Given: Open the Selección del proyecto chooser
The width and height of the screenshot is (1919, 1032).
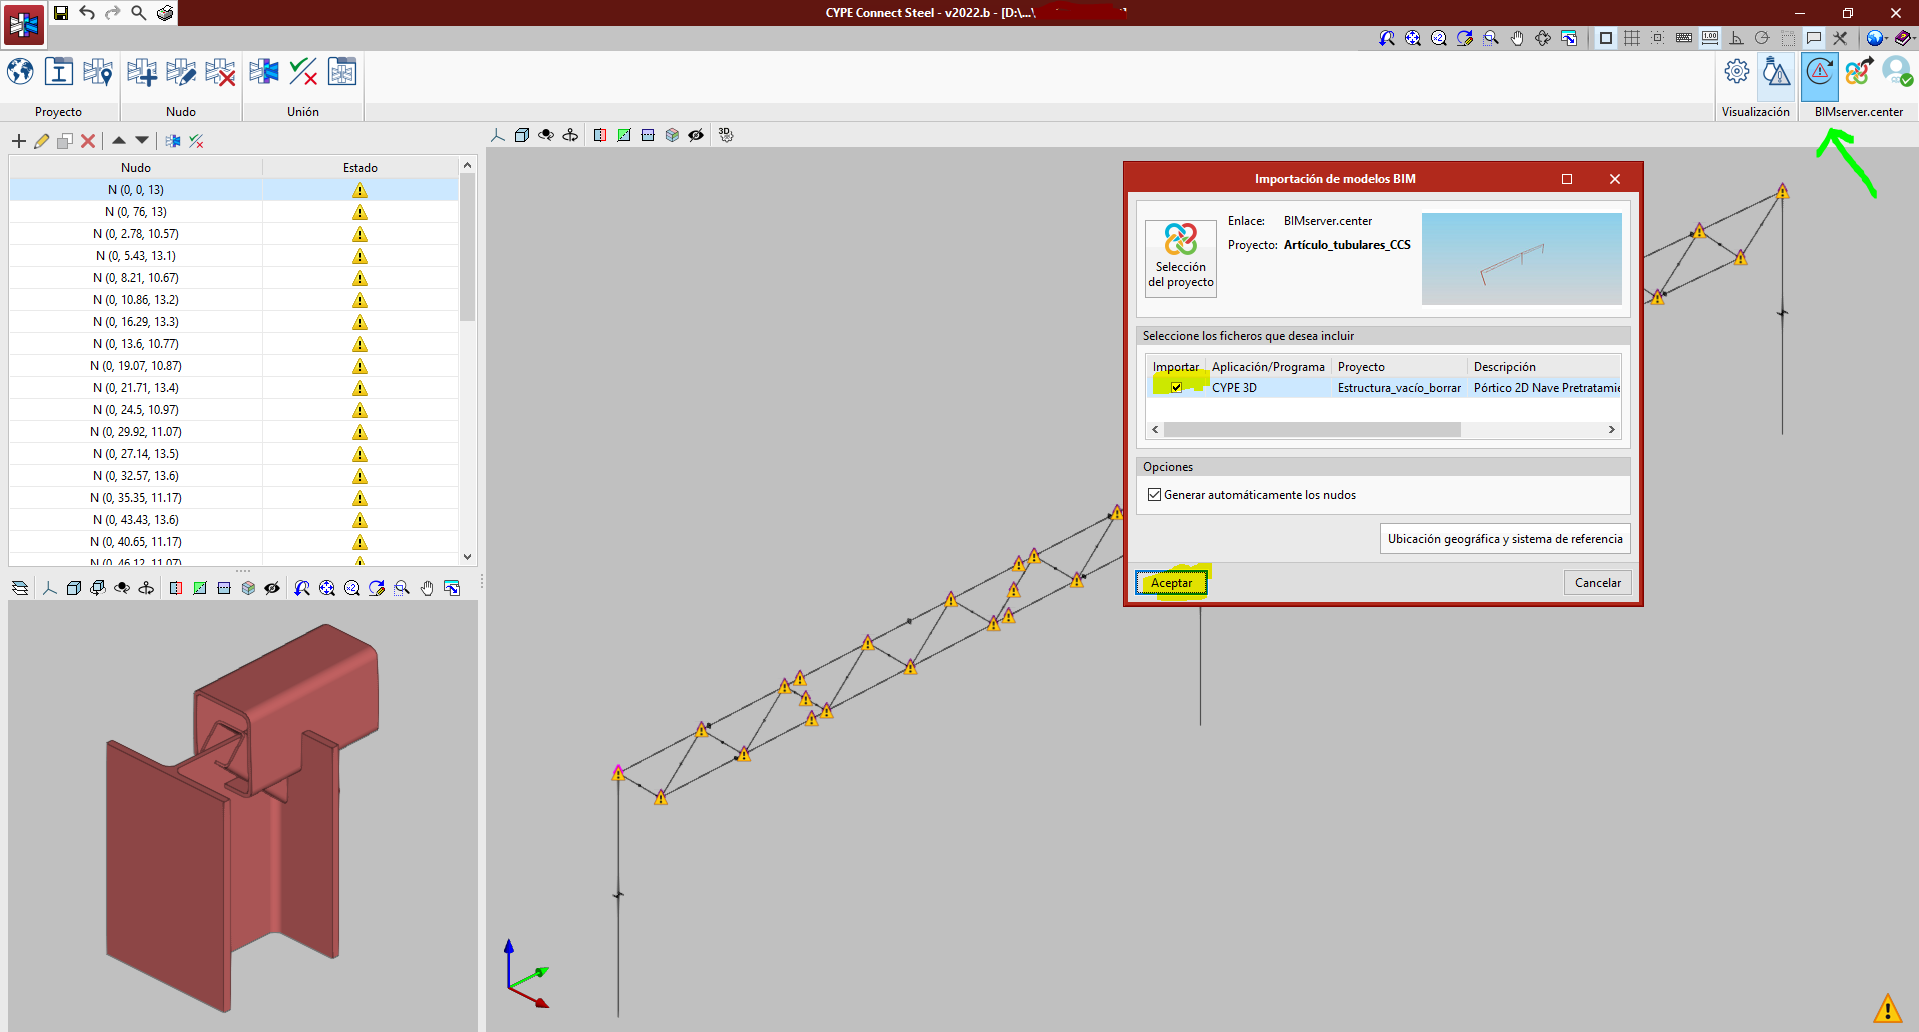Looking at the screenshot, I should click(x=1180, y=258).
